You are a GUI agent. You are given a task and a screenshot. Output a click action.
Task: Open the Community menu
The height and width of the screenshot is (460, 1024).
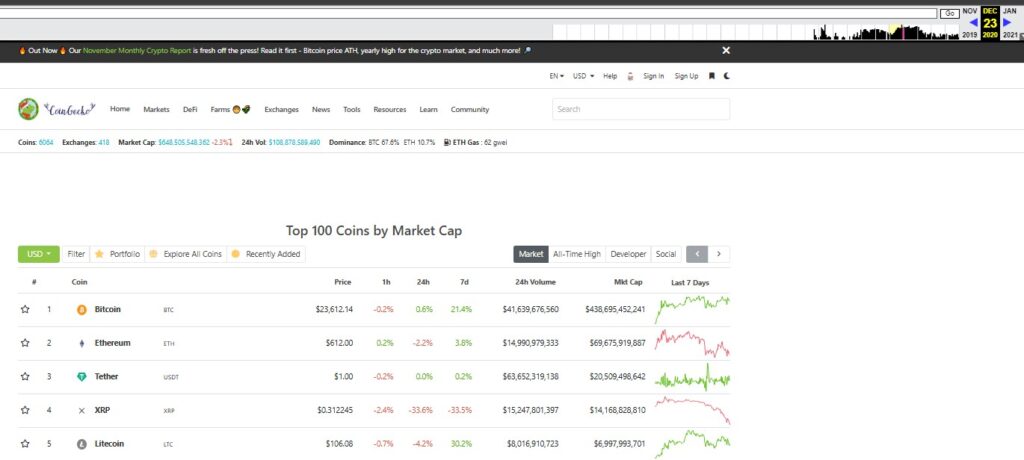470,109
